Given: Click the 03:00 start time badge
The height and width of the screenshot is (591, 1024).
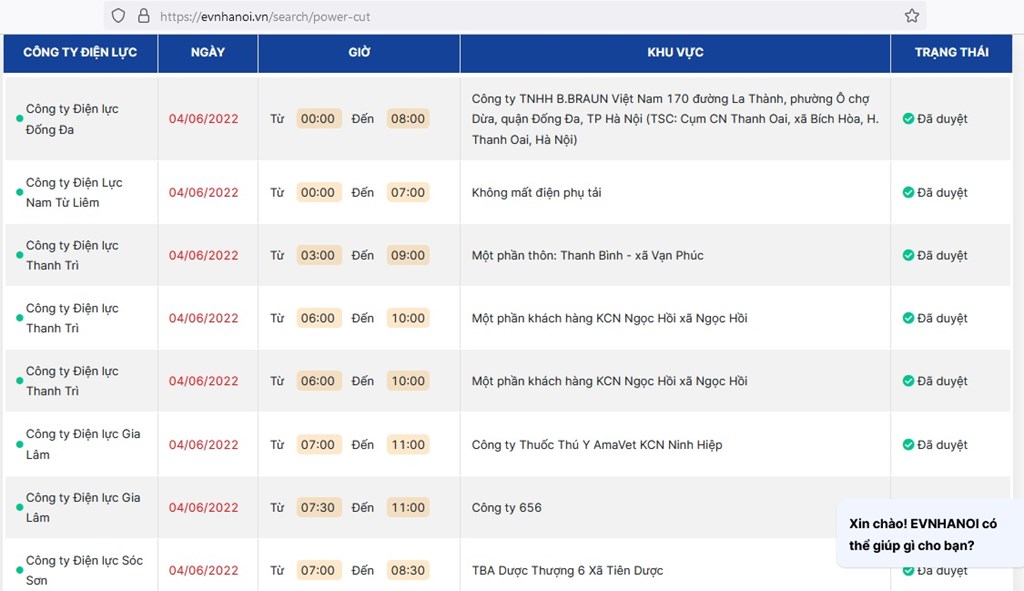Looking at the screenshot, I should (317, 255).
